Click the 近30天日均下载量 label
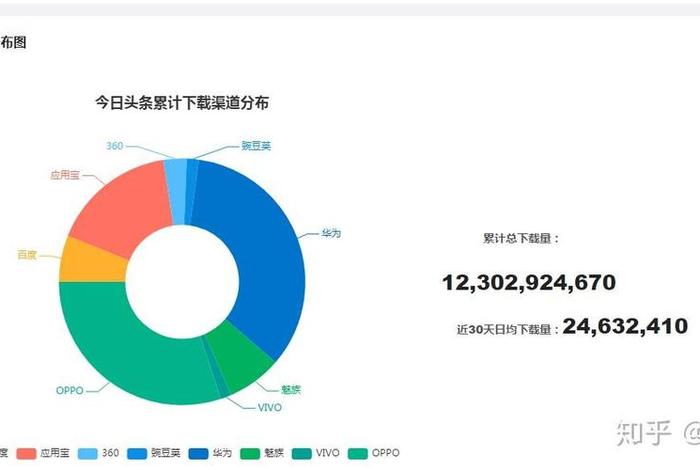700x470 pixels. click(x=508, y=330)
